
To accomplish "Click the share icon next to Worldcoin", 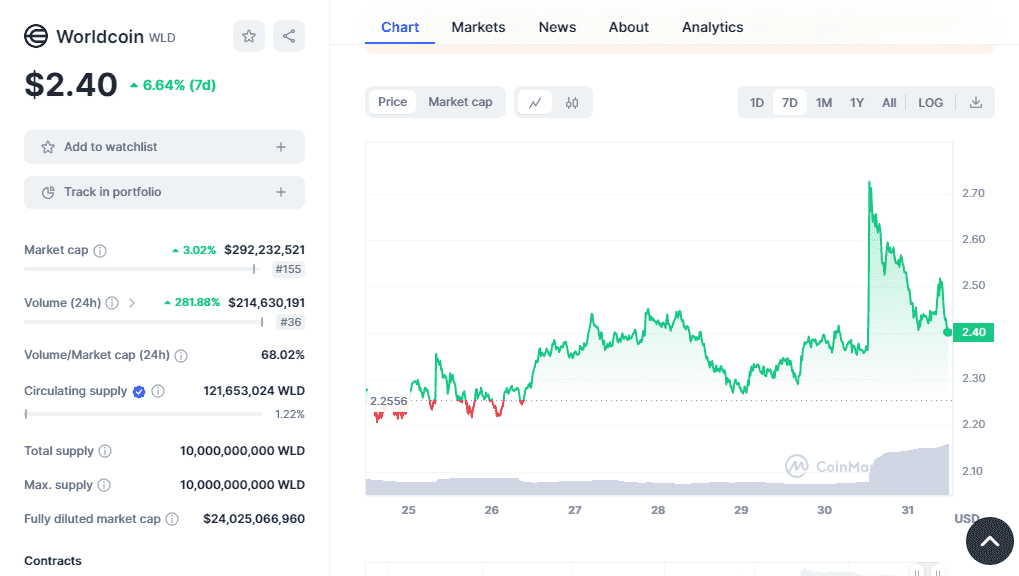I will click(289, 36).
